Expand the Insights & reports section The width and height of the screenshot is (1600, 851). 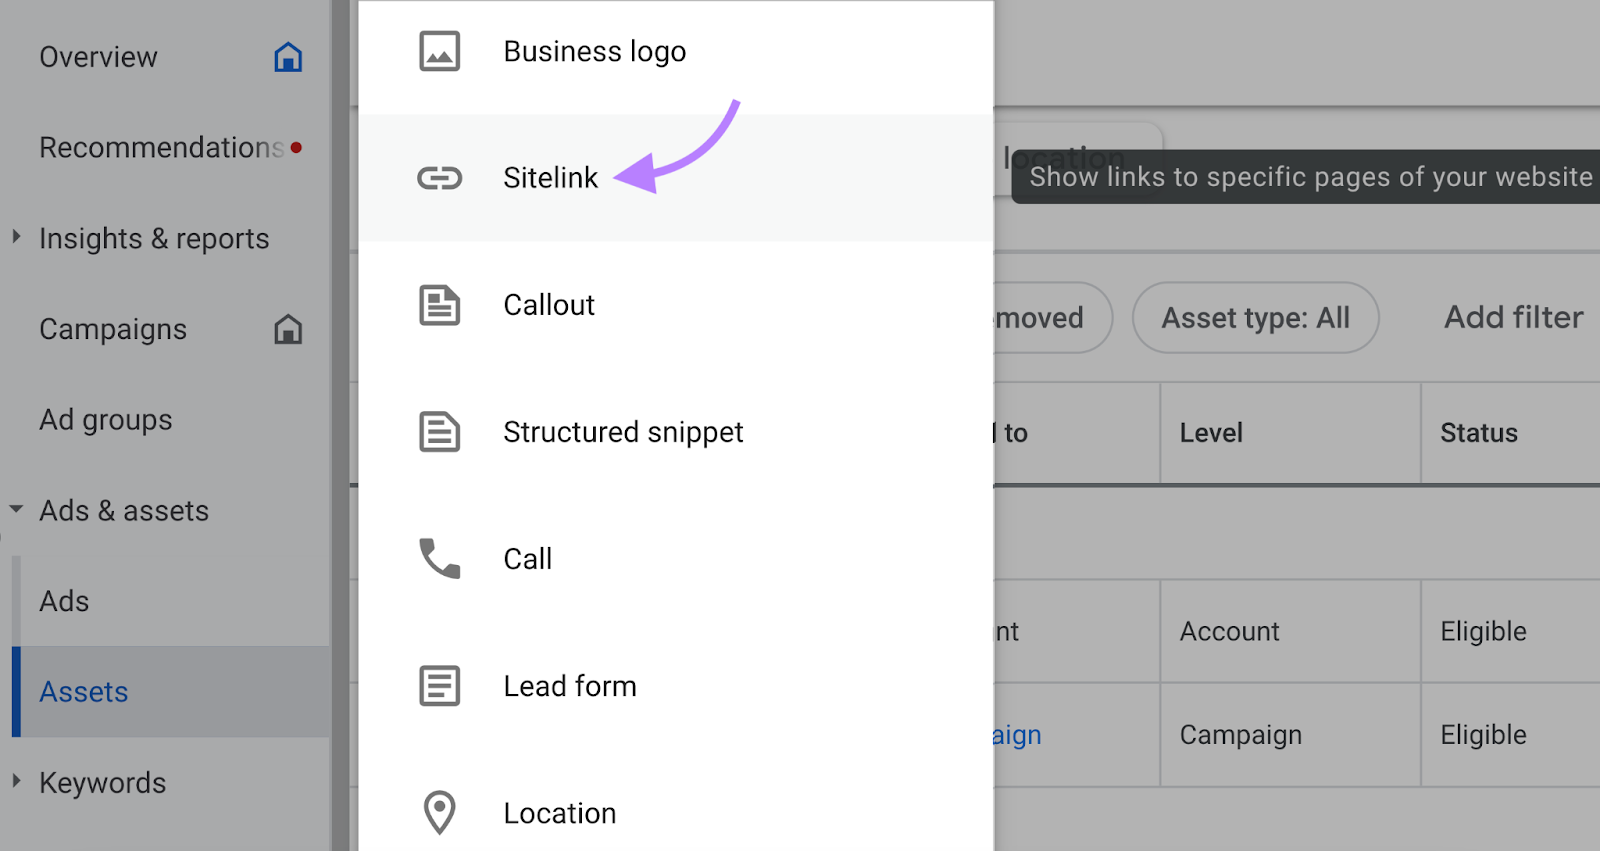(17, 237)
